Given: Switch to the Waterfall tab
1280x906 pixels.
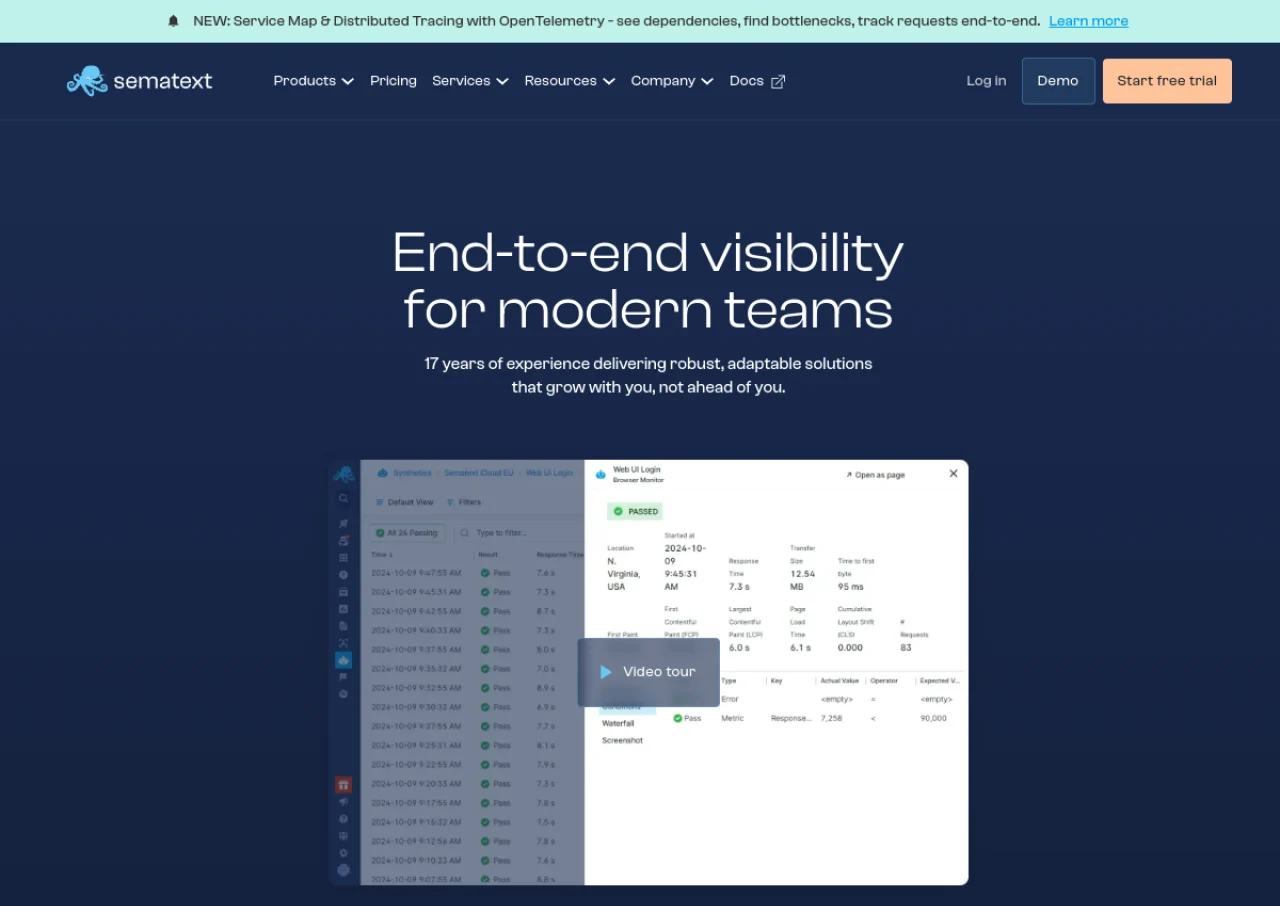Looking at the screenshot, I should point(618,723).
